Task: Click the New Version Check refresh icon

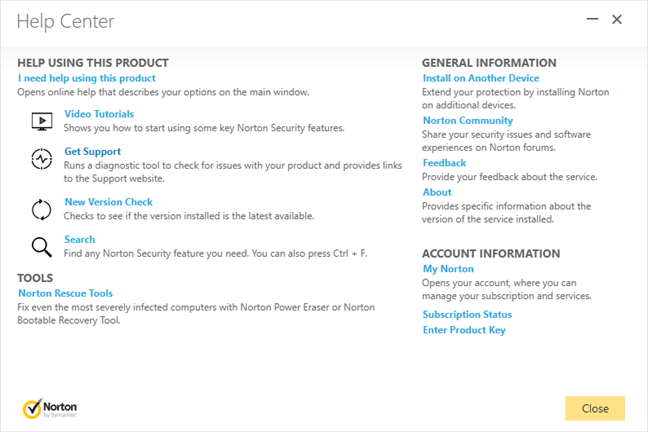Action: (x=42, y=210)
